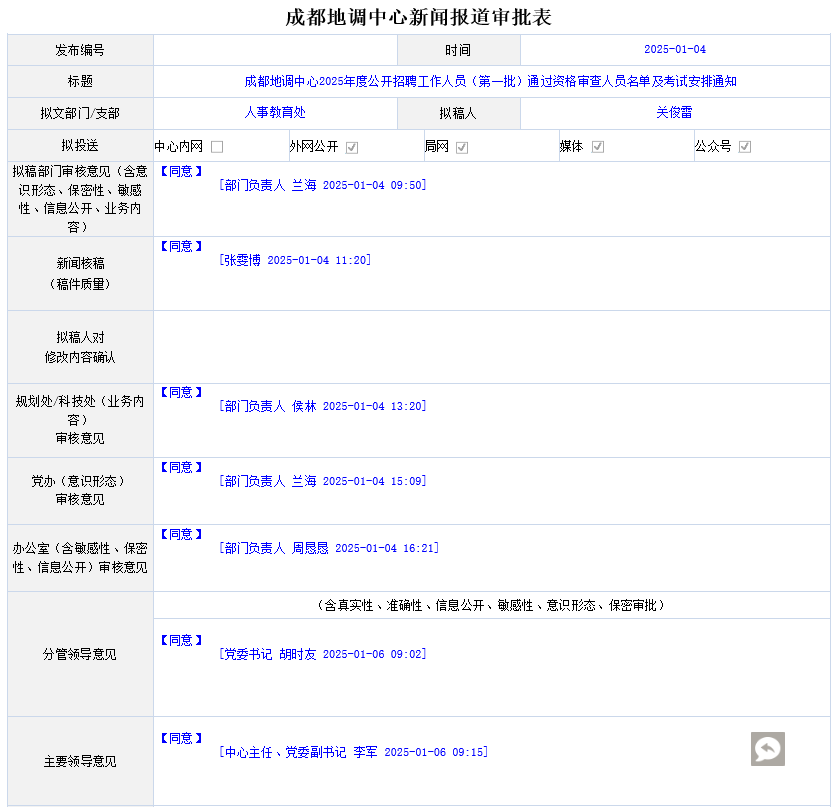833x807 pixels.
Task: Click the 拟稿人 label cell
Action: (x=458, y=113)
